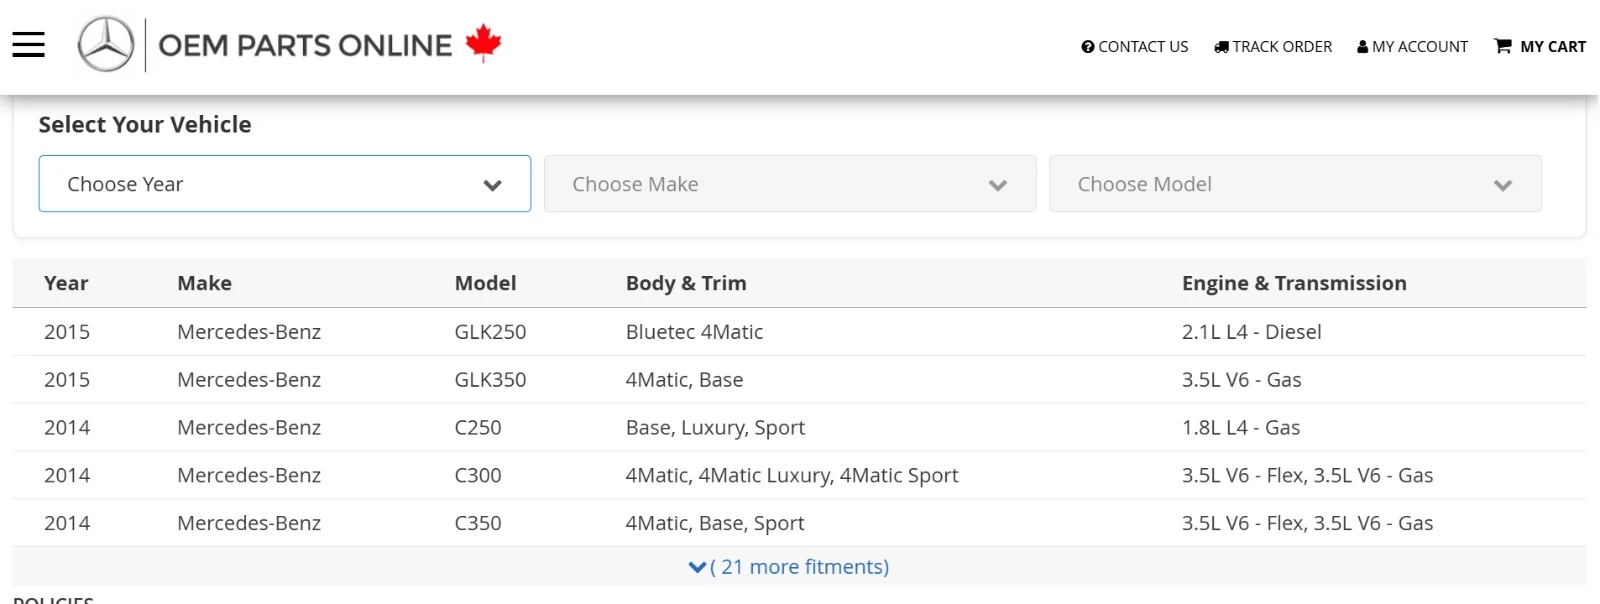Click the Track Order truck icon
Viewport: 1600px width, 604px height.
tap(1221, 47)
